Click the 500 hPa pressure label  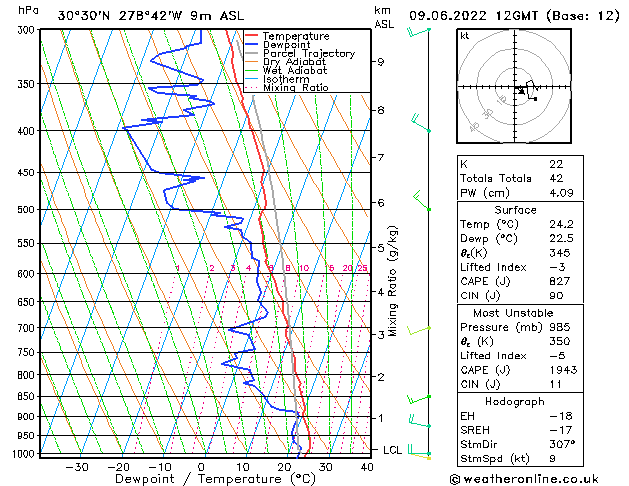(x=28, y=210)
